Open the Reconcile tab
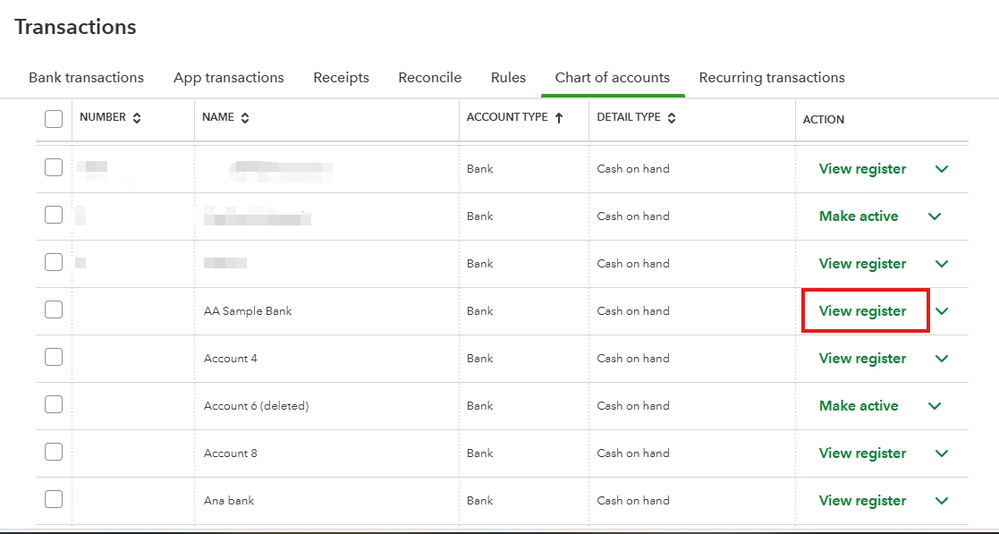Viewport: 999px width, 534px height. [430, 77]
